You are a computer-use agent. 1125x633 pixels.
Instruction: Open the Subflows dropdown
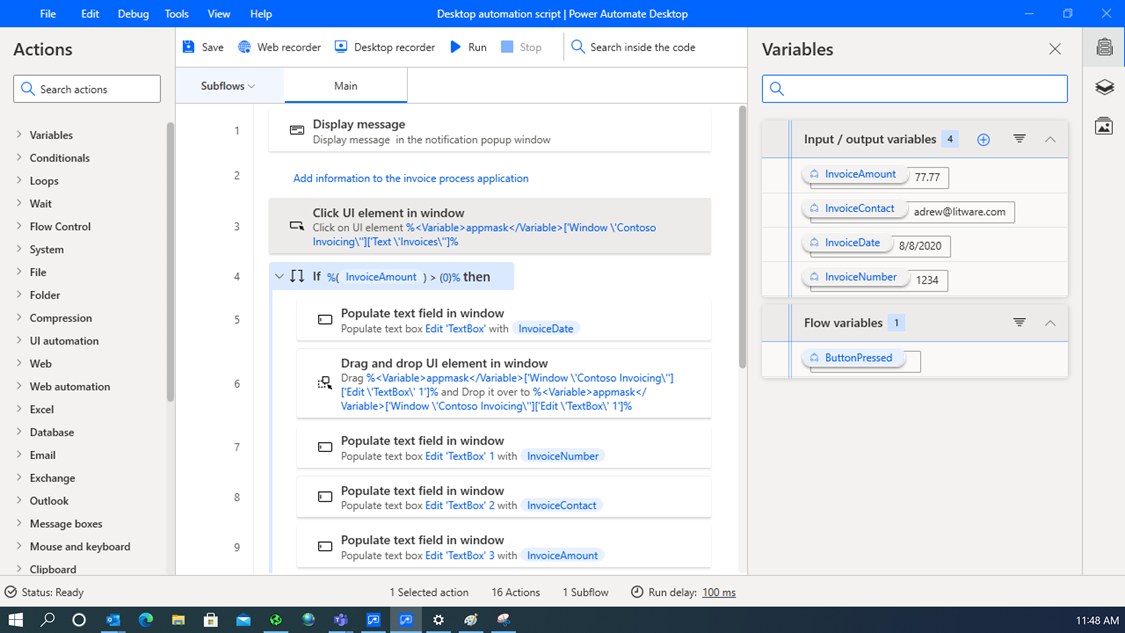pyautogui.click(x=228, y=85)
